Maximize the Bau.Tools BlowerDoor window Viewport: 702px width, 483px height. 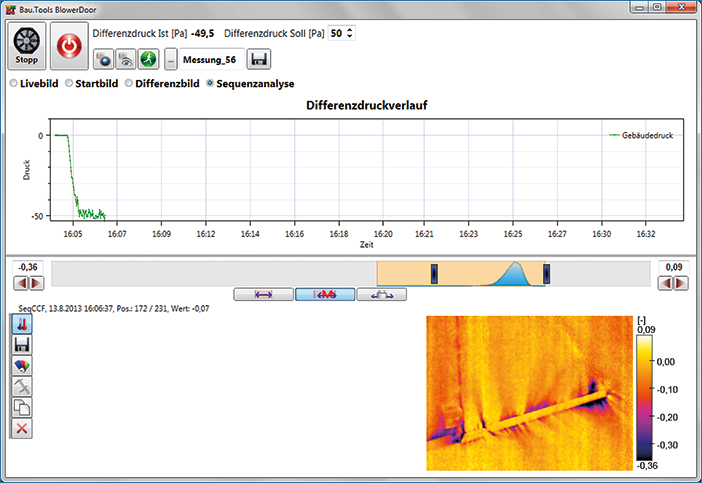(657, 7)
